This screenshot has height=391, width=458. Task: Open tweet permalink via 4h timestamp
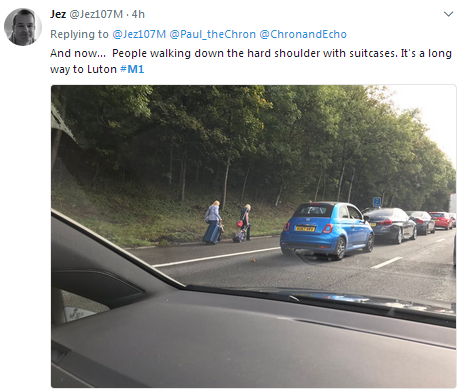pyautogui.click(x=138, y=14)
